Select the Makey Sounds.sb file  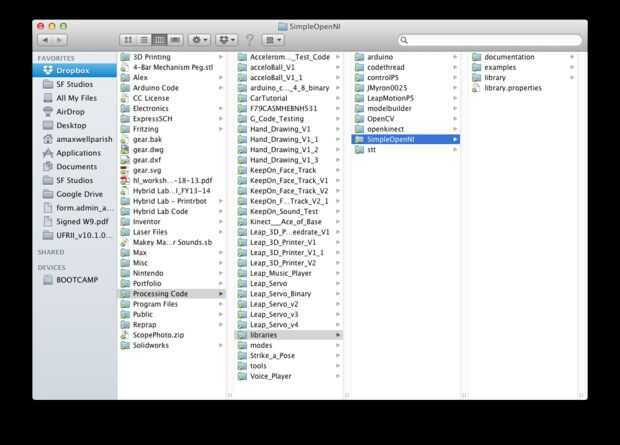(172, 242)
